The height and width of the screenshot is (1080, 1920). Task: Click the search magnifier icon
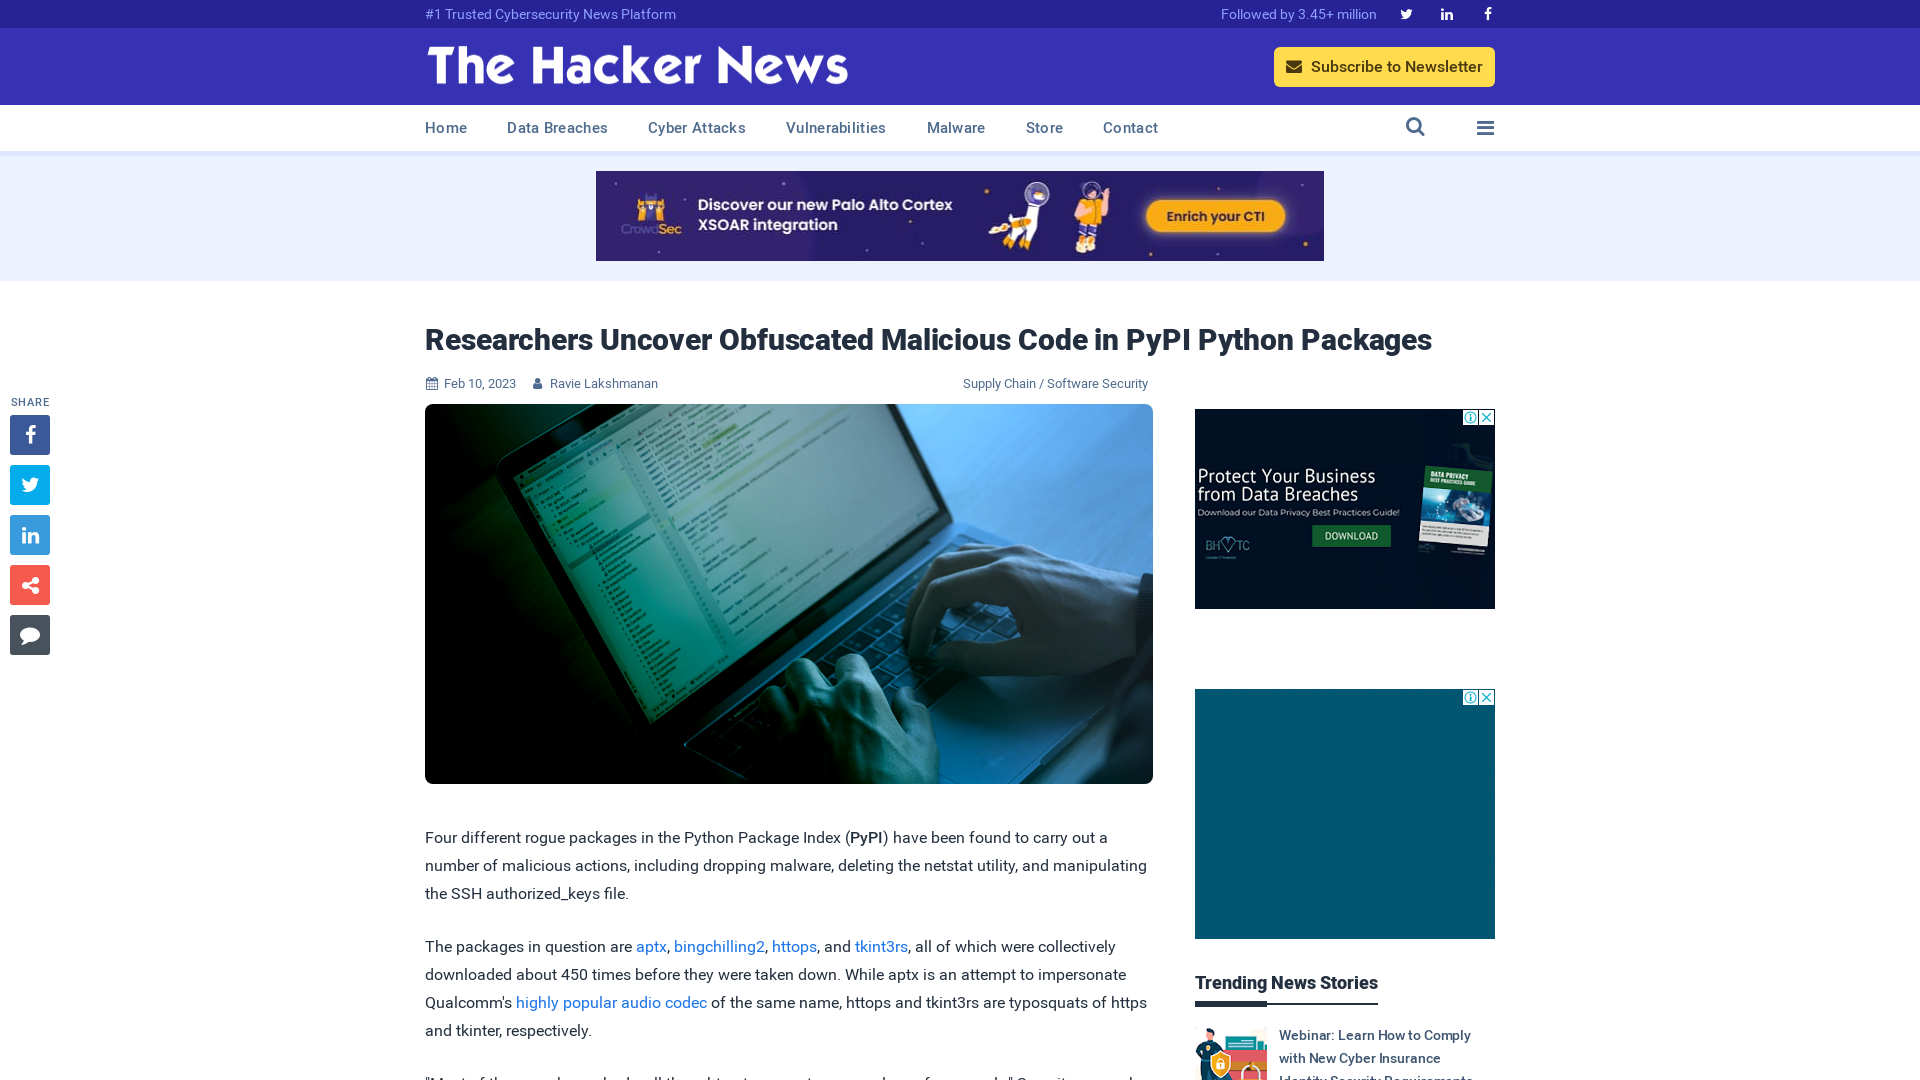(1415, 127)
